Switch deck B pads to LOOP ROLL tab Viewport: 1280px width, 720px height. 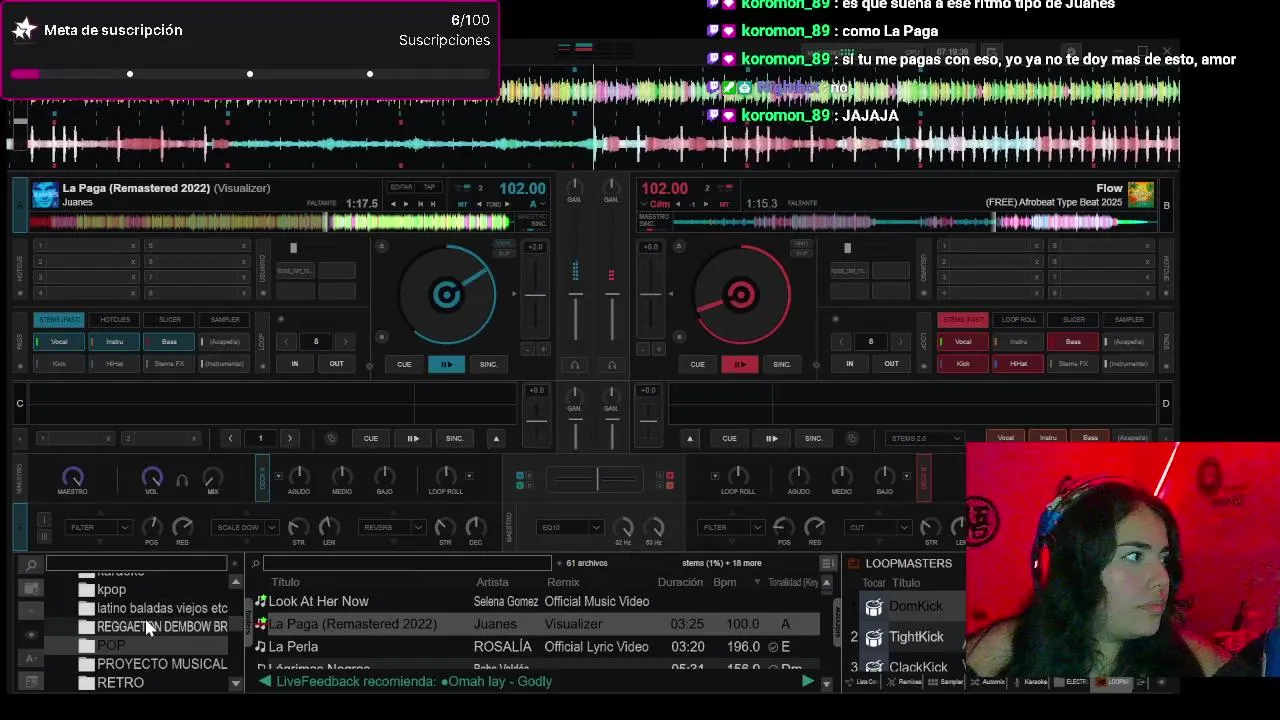[x=1018, y=320]
